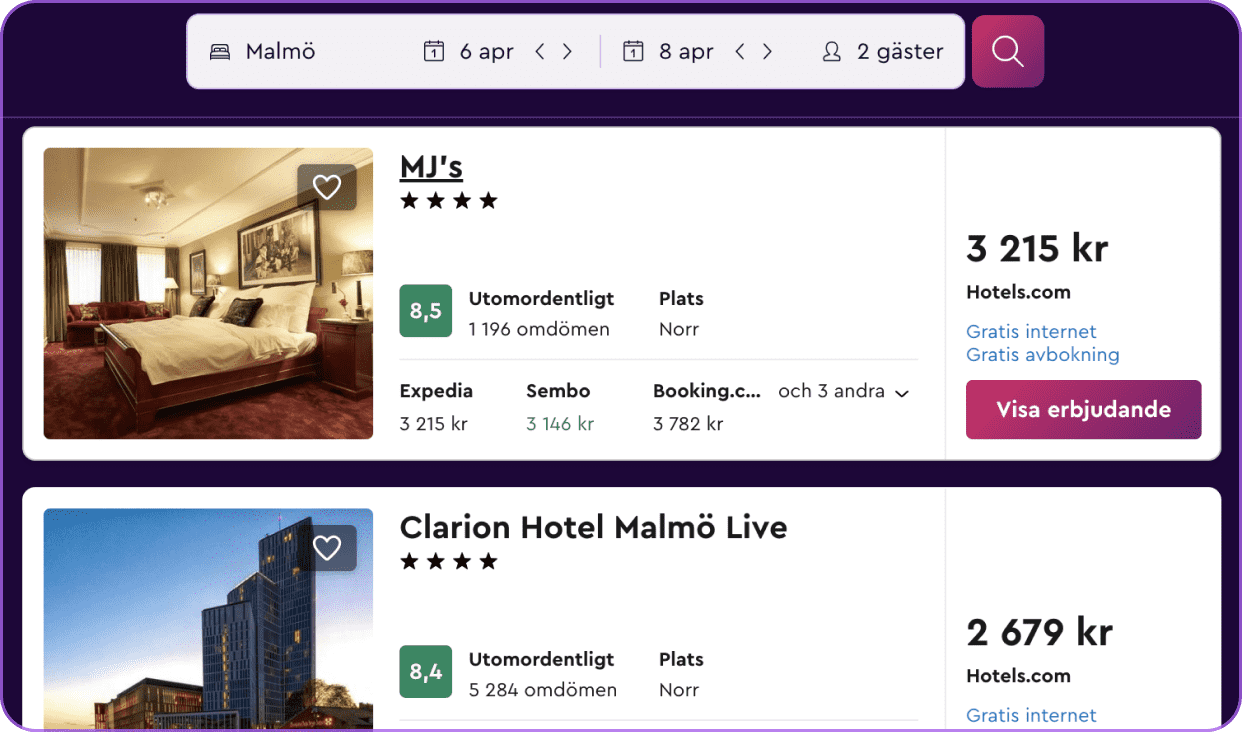Viewport: 1242px width, 732px height.
Task: Click the bed icon beside Malmö
Action: [x=219, y=52]
